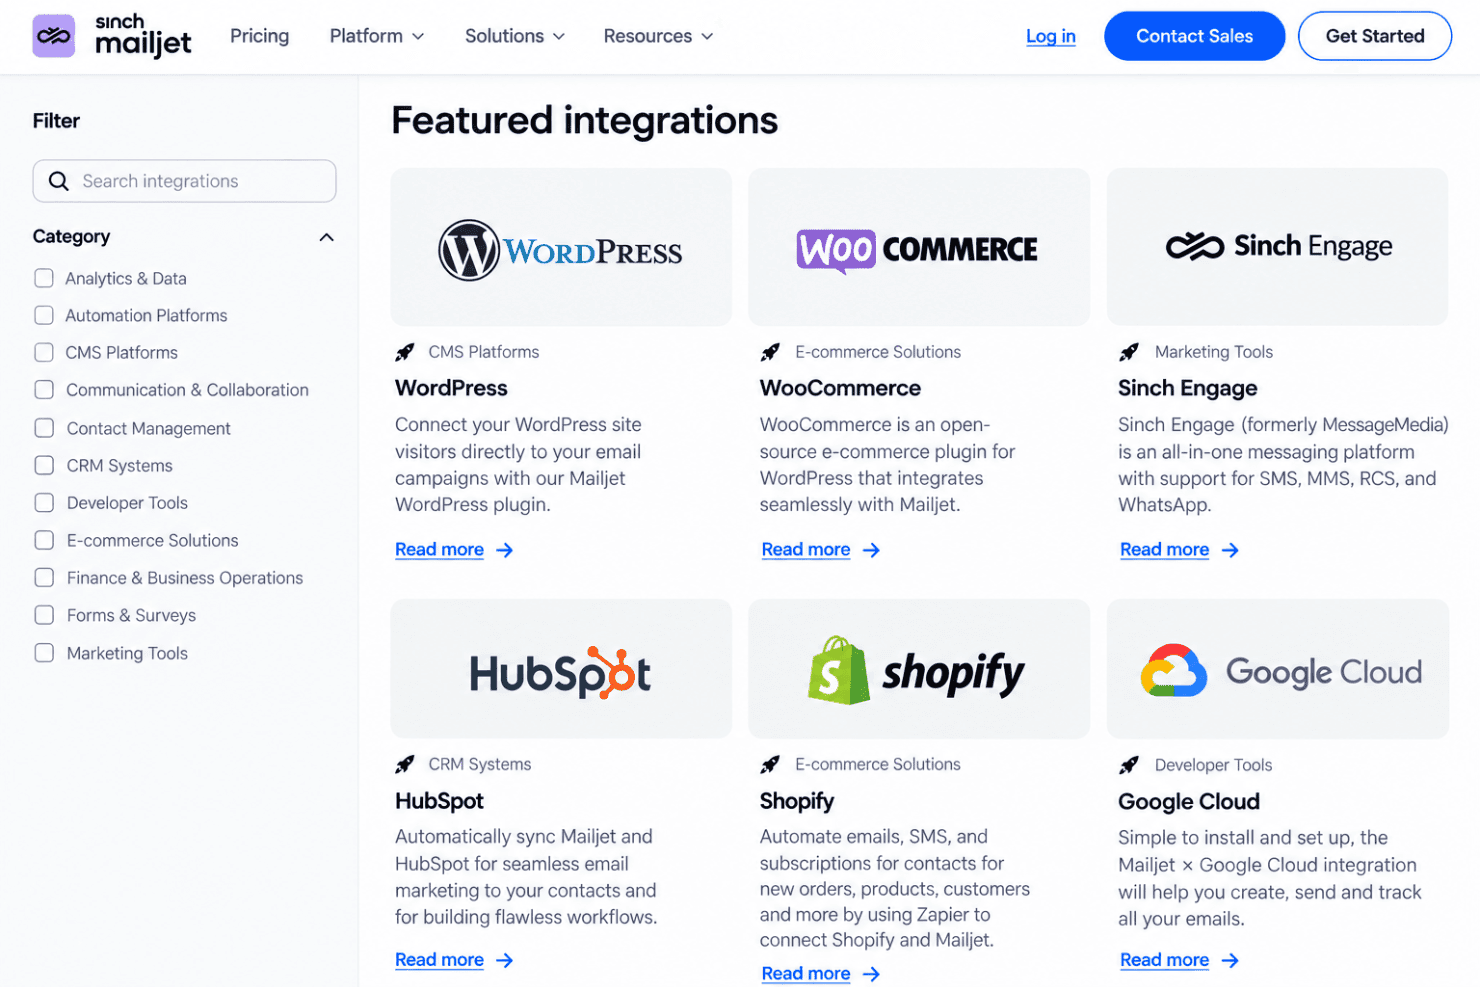This screenshot has width=1480, height=987.
Task: Collapse the Category filter section
Action: 326,237
